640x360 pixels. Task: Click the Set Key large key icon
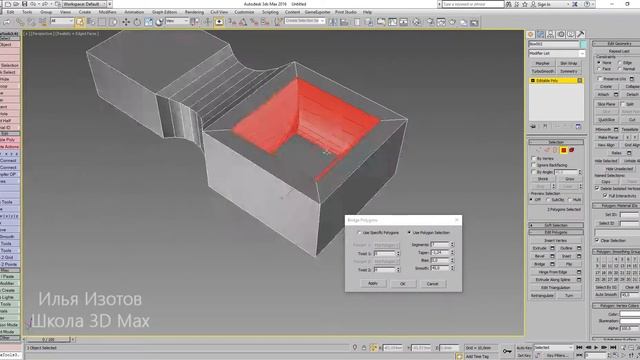(507, 351)
